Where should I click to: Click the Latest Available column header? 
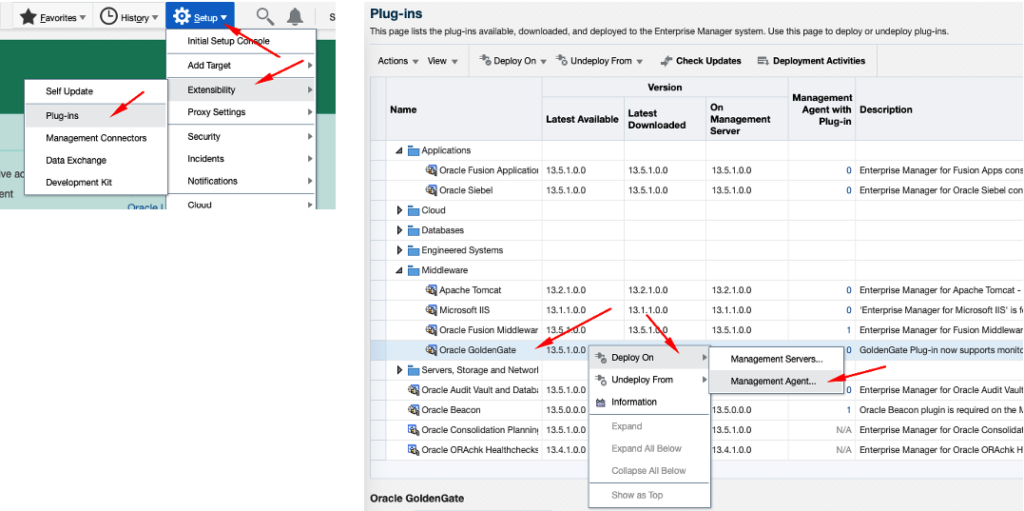click(583, 119)
